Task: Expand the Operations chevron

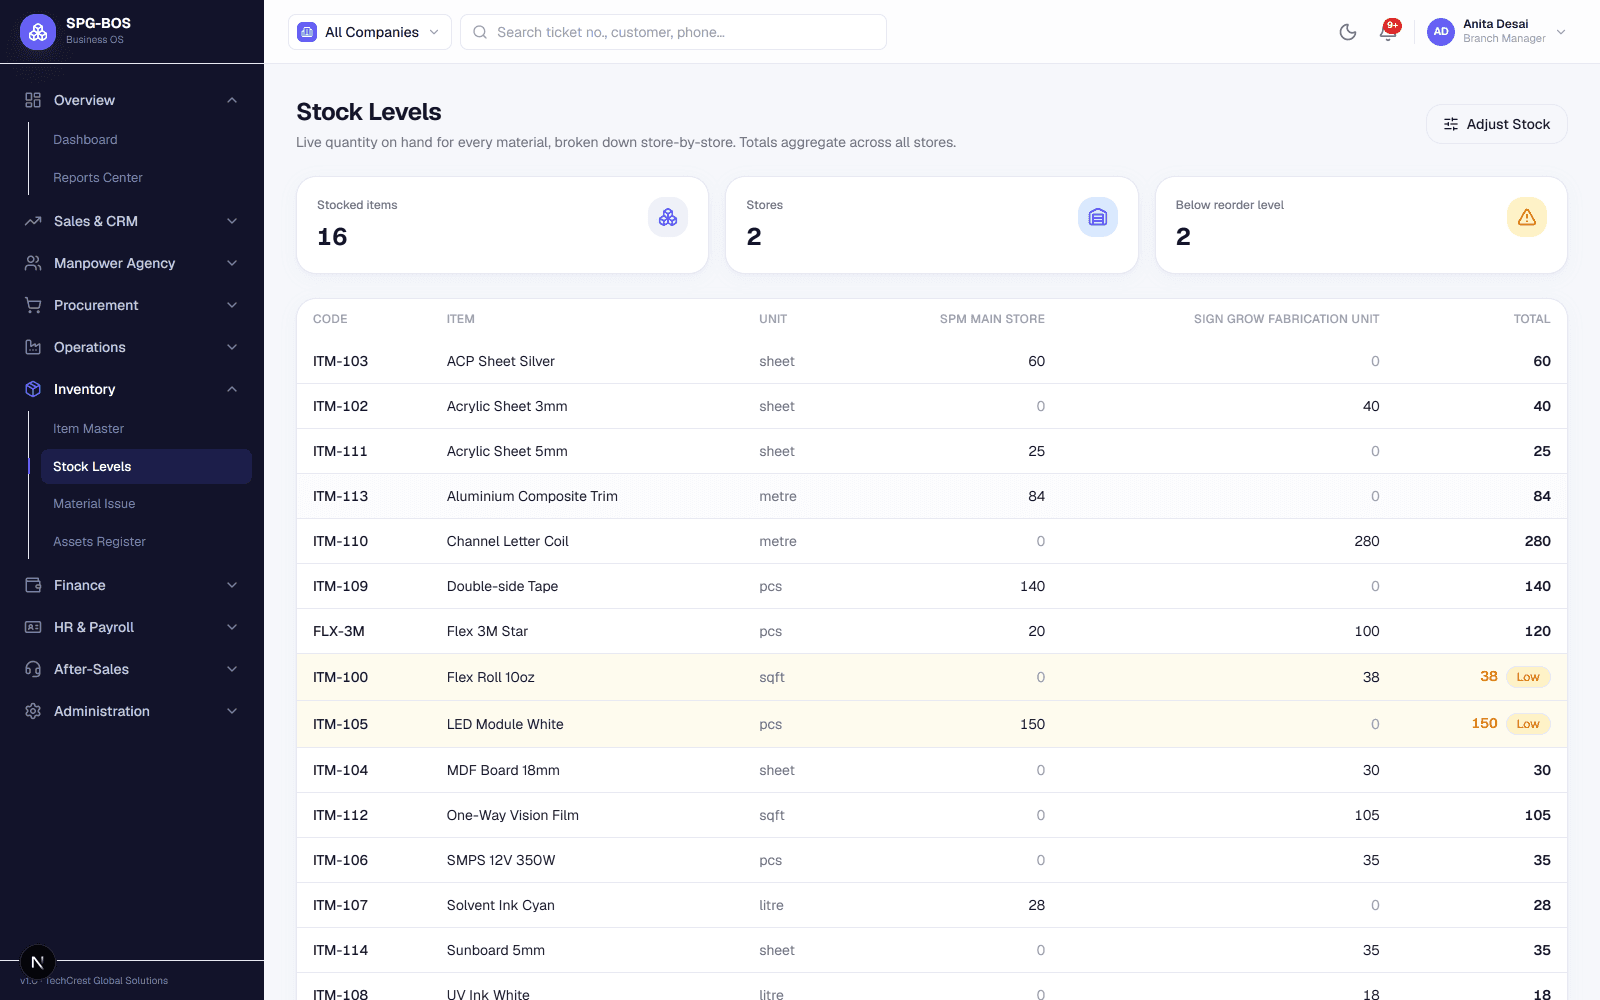Action: pos(232,347)
